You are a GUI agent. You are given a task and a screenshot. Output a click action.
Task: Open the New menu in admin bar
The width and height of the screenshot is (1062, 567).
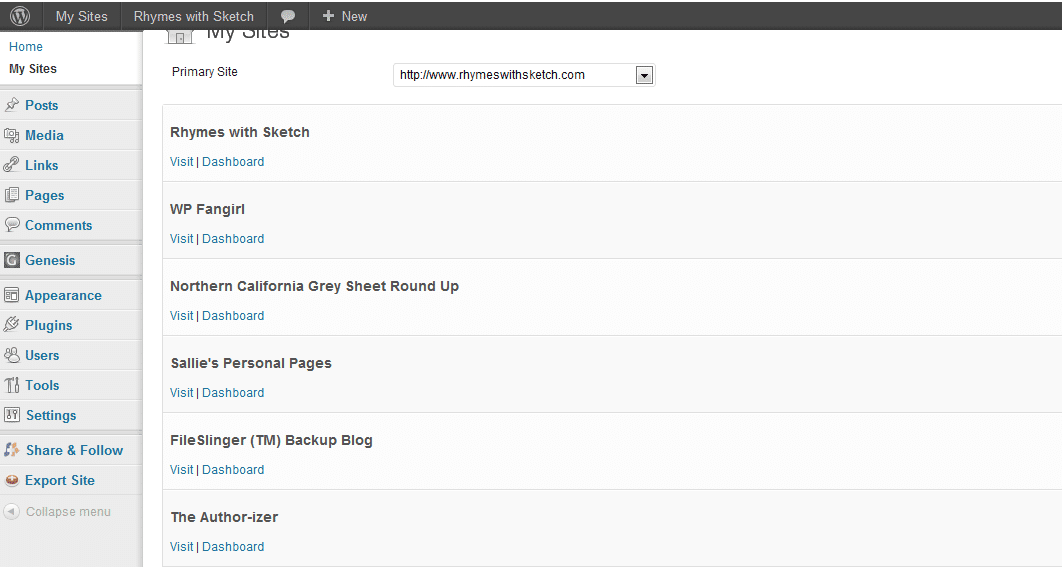[354, 16]
